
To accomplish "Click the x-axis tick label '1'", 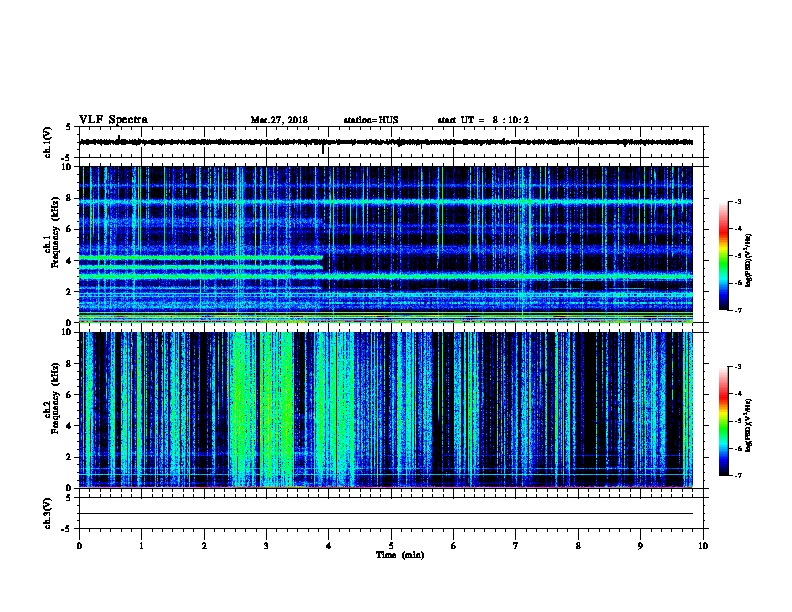I will pos(141,546).
